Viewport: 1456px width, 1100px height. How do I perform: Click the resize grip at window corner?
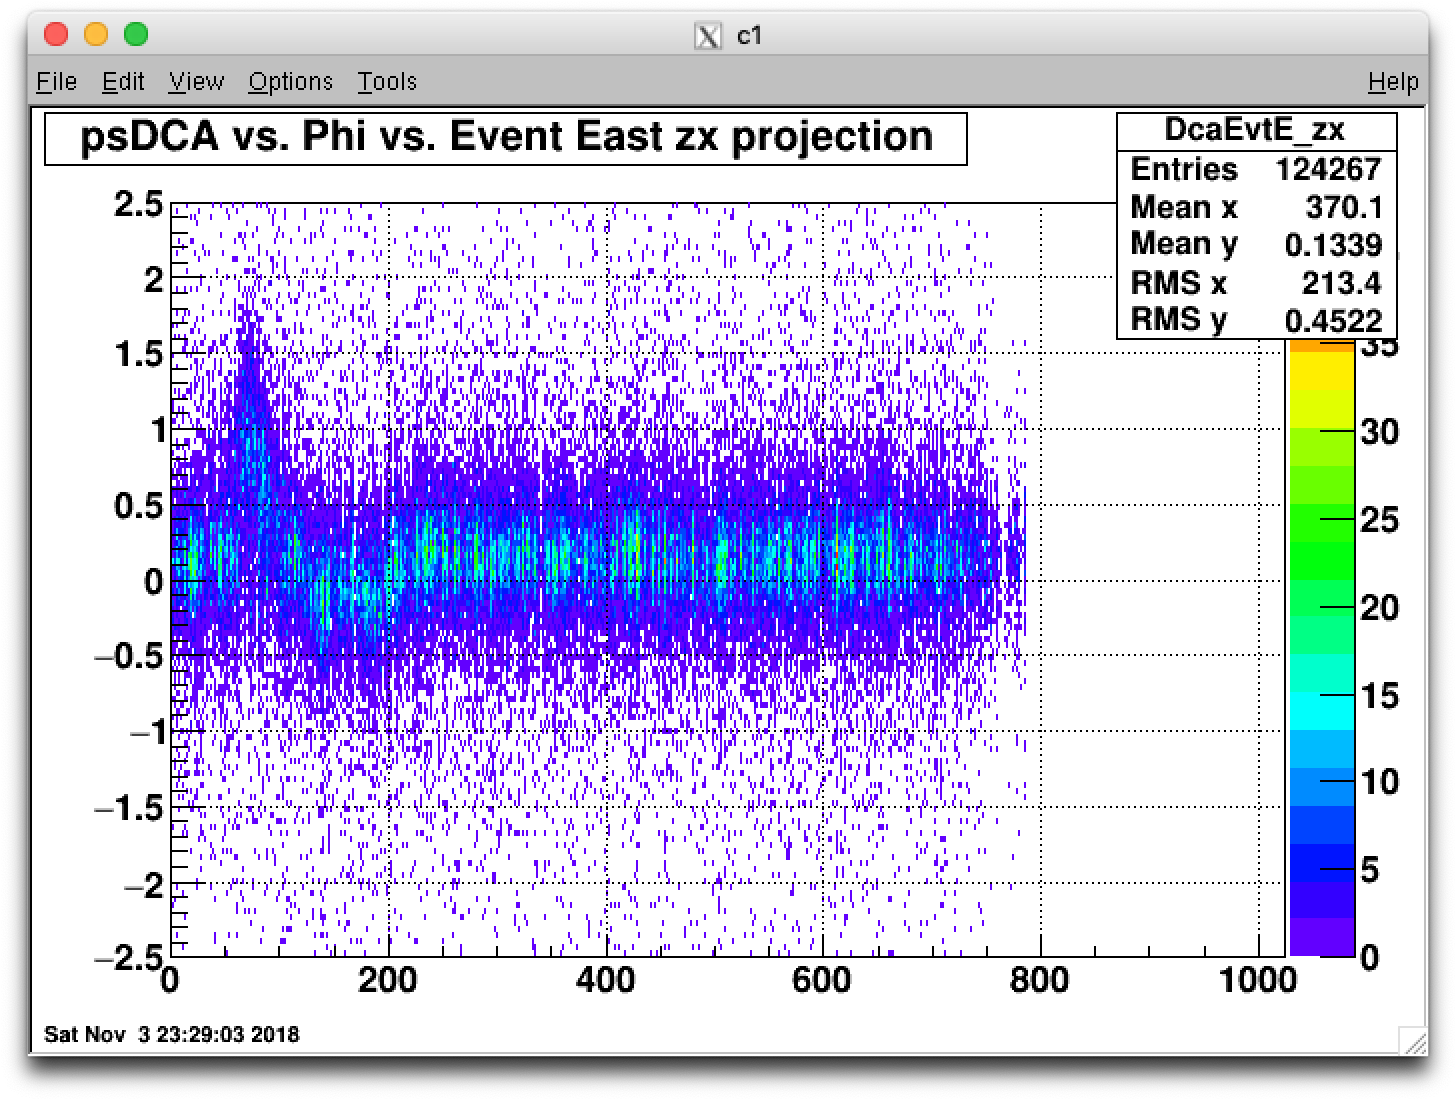[x=1415, y=1041]
